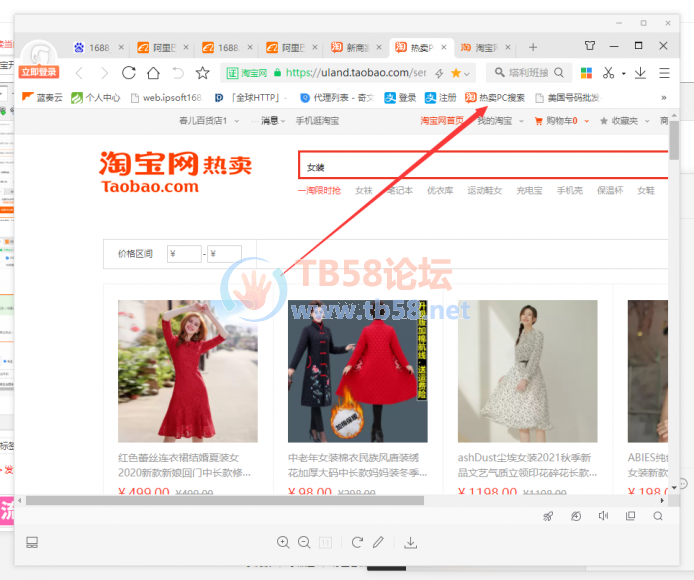
Task: Expand the 购物车 cart dropdown
Action: pos(587,121)
